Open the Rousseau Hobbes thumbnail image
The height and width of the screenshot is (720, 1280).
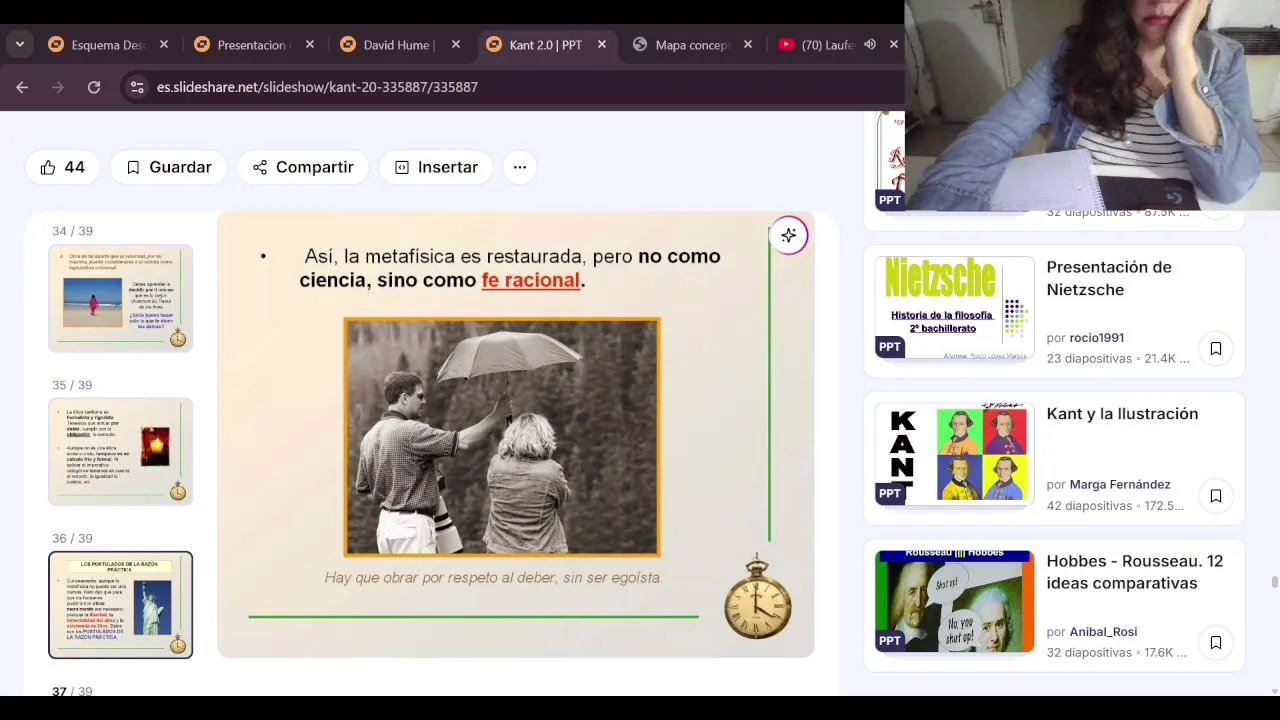pyautogui.click(x=955, y=601)
